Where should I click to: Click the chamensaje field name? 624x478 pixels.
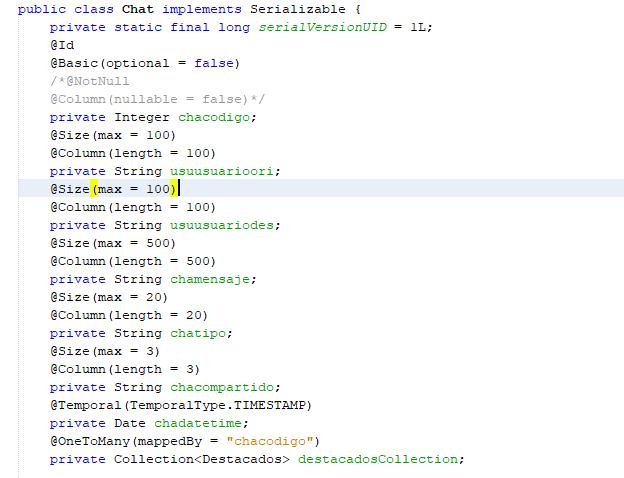pos(210,279)
